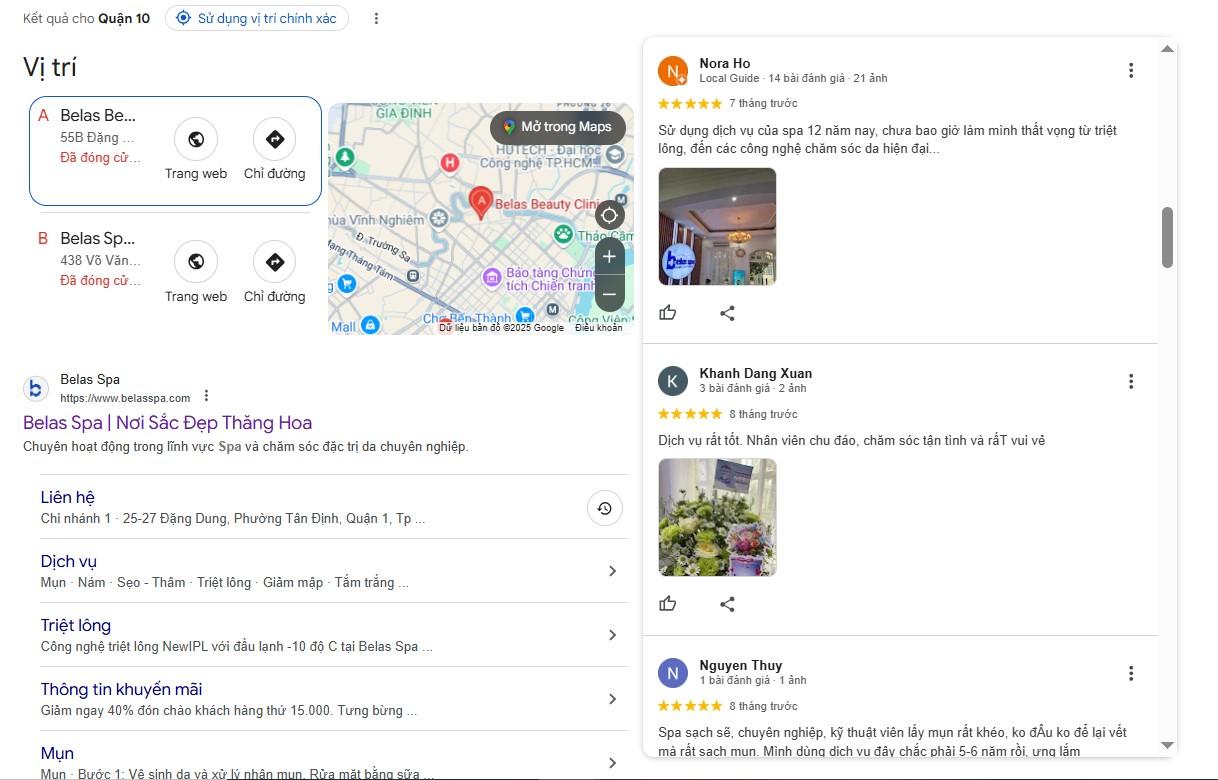Open more options on Khanh Dang Xuan's review

[1131, 381]
